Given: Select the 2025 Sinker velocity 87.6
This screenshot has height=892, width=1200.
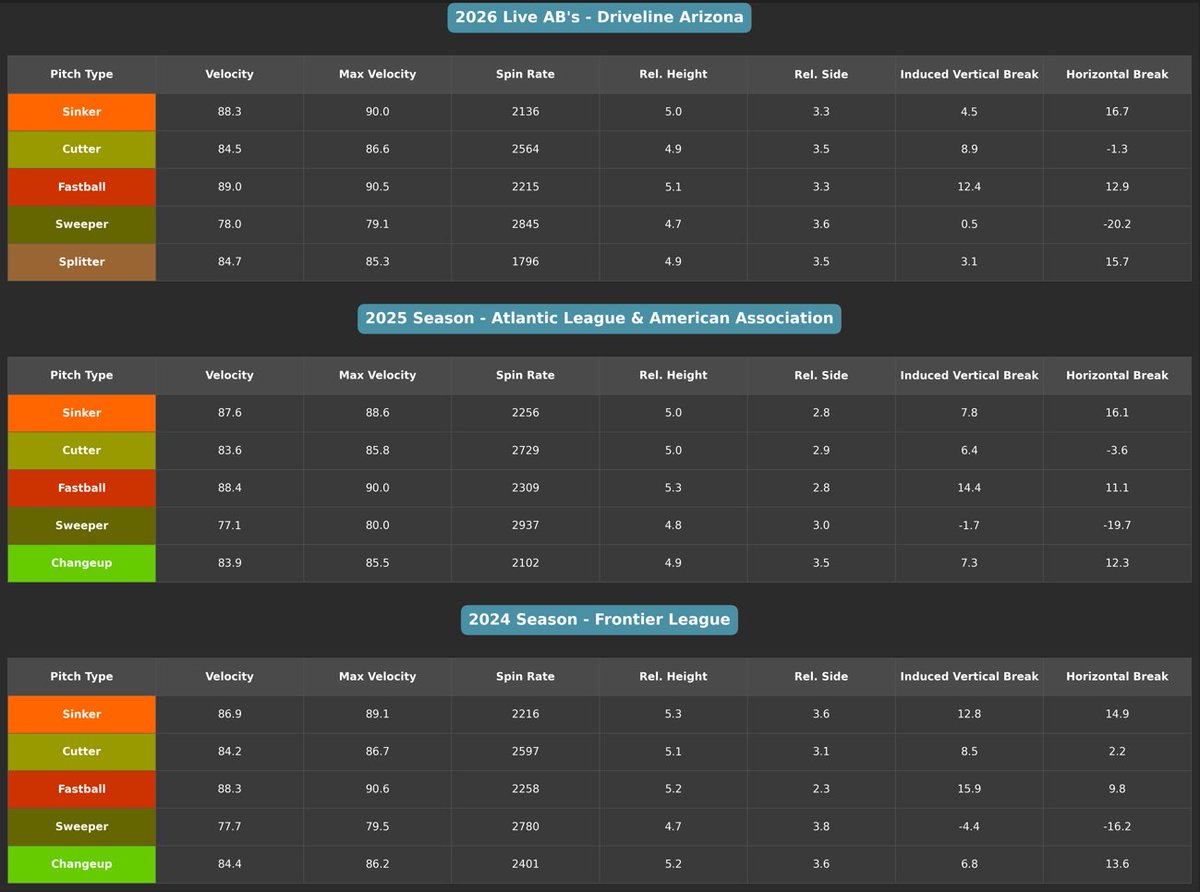Looking at the screenshot, I should [230, 413].
